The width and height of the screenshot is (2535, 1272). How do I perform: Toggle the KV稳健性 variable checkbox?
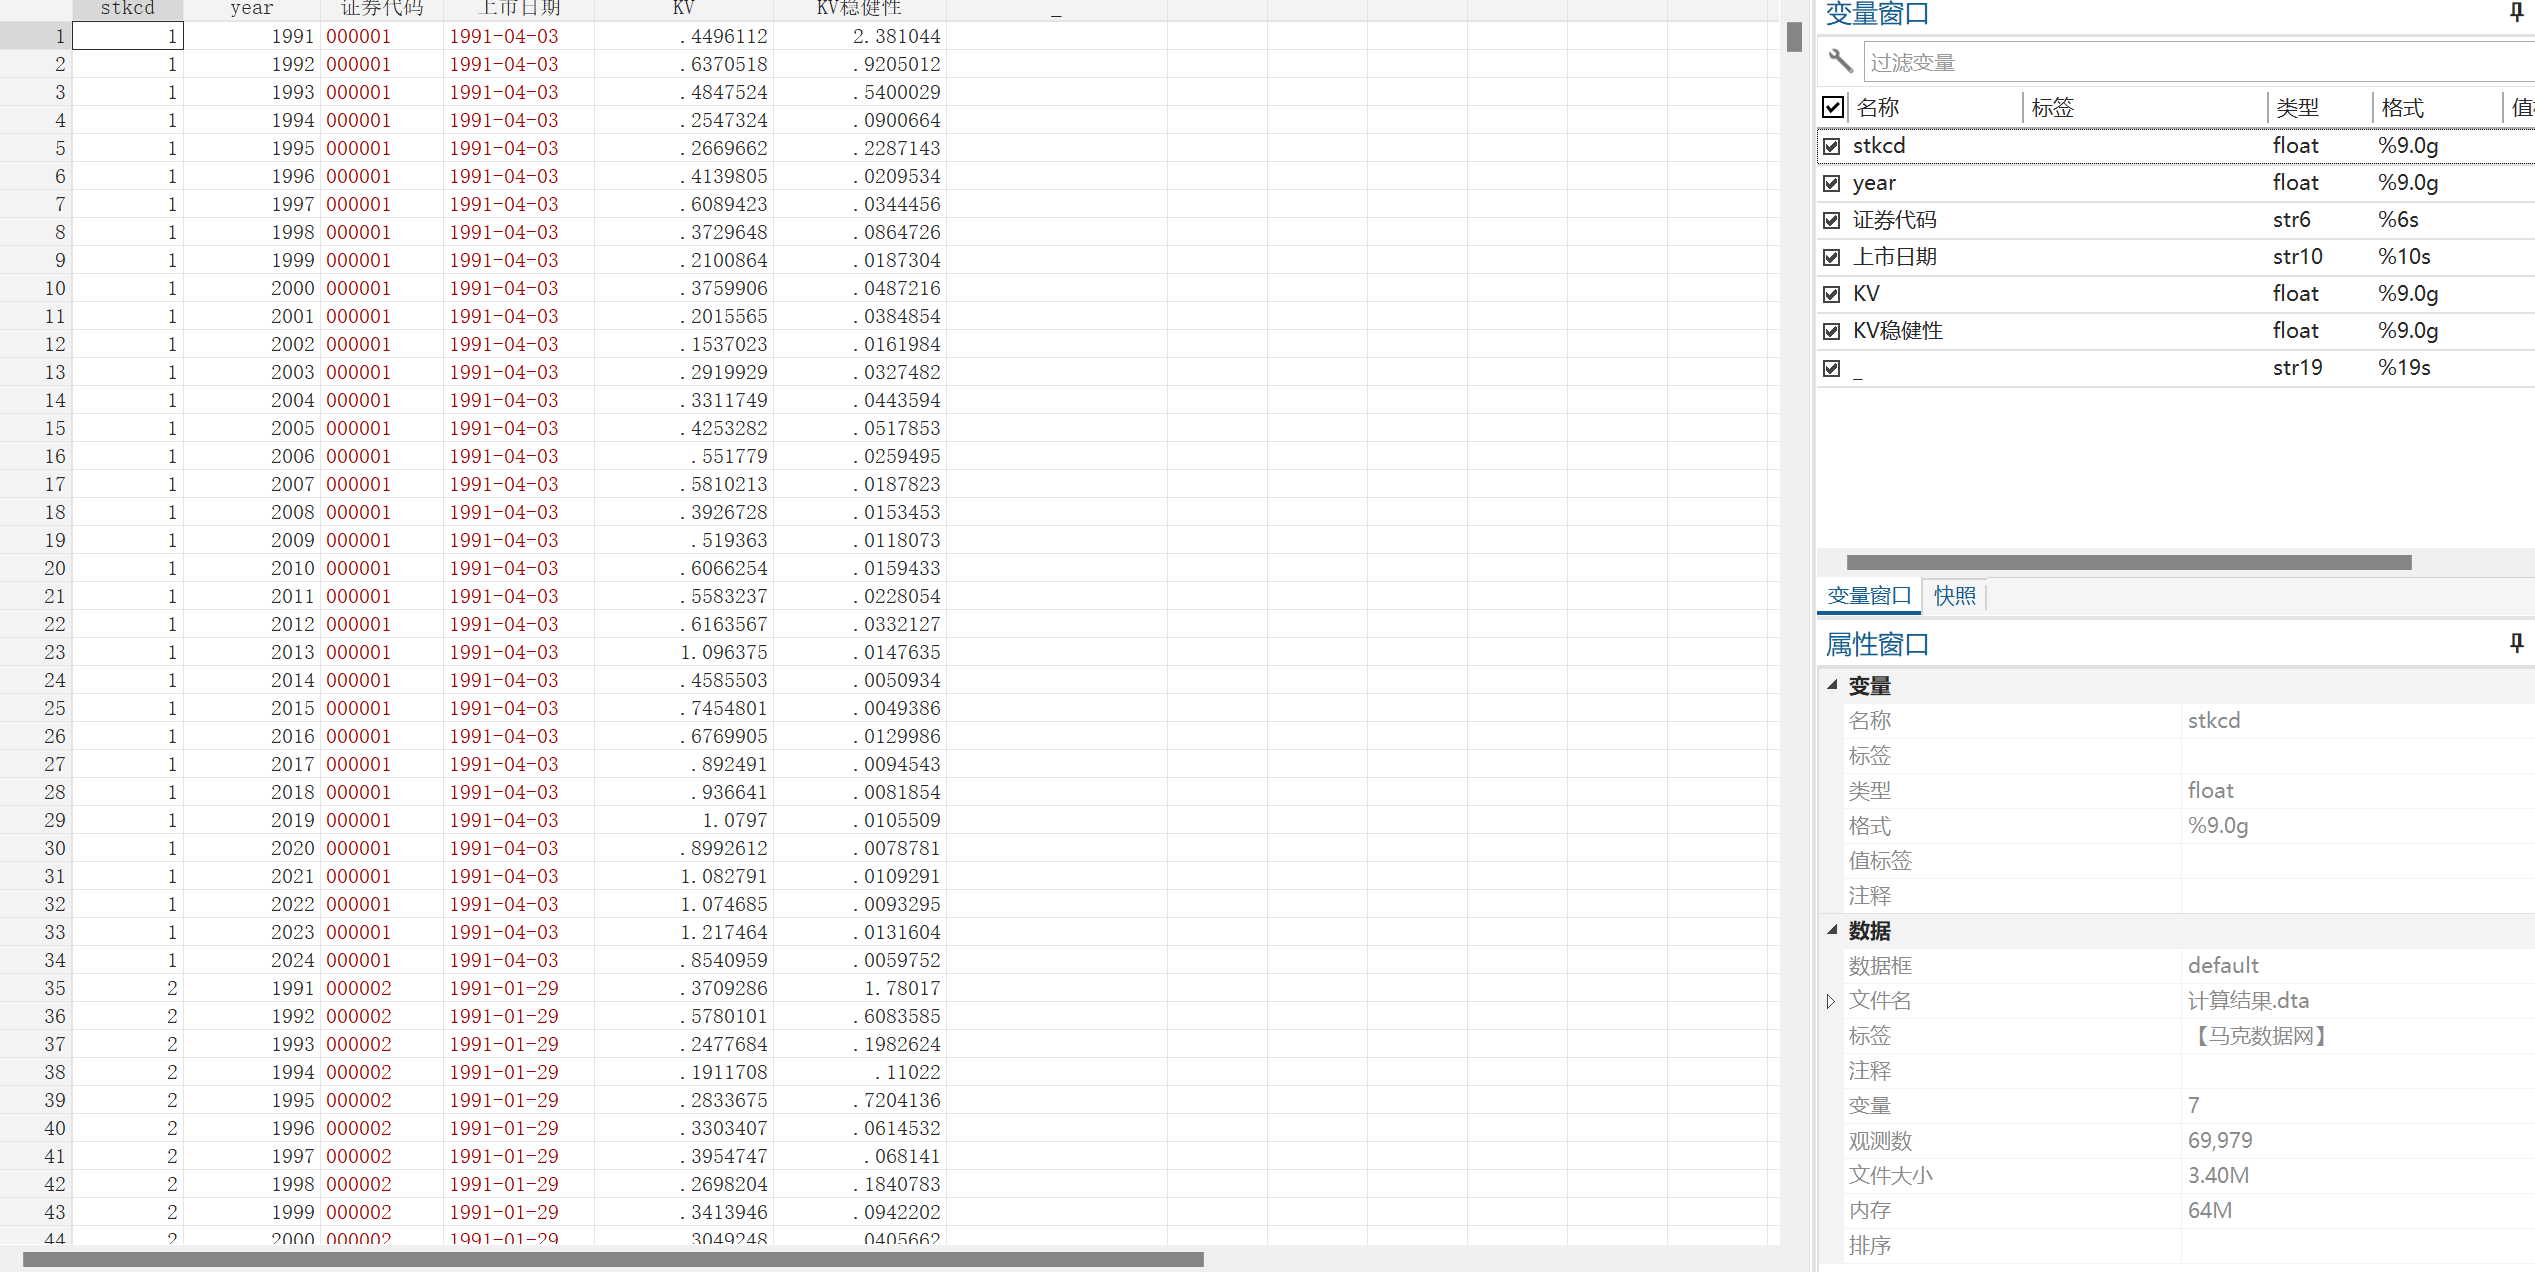click(x=1831, y=331)
